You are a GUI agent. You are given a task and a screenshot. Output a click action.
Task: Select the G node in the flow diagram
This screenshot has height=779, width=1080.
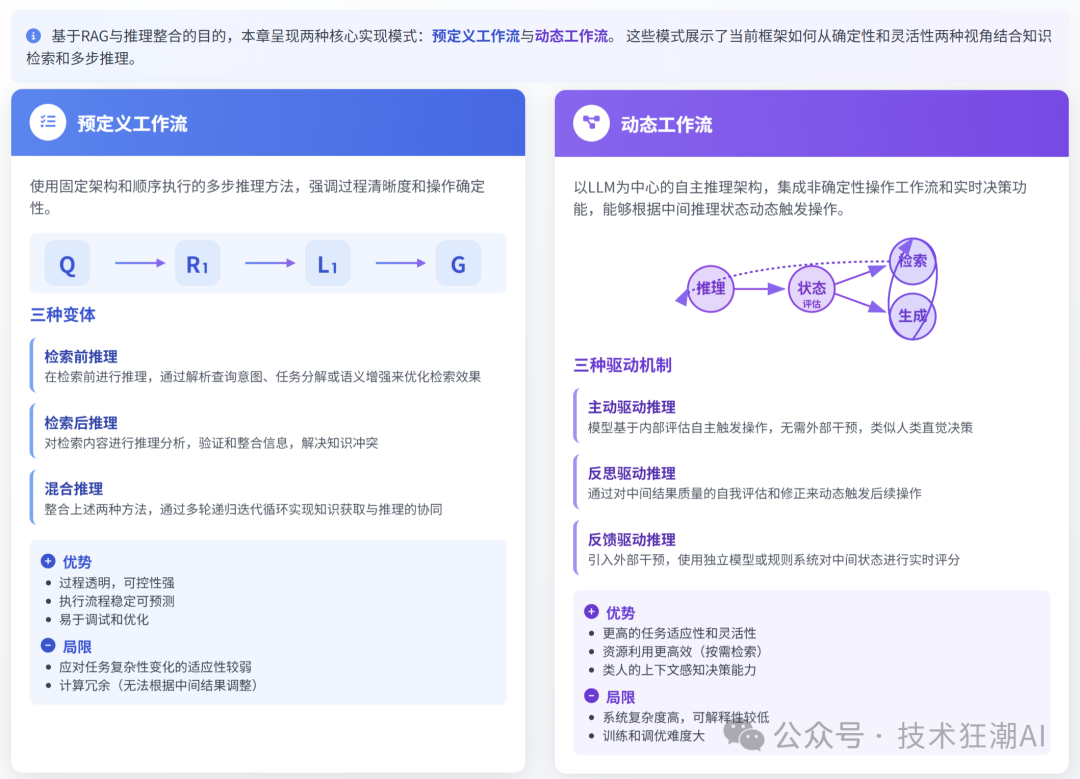click(458, 263)
